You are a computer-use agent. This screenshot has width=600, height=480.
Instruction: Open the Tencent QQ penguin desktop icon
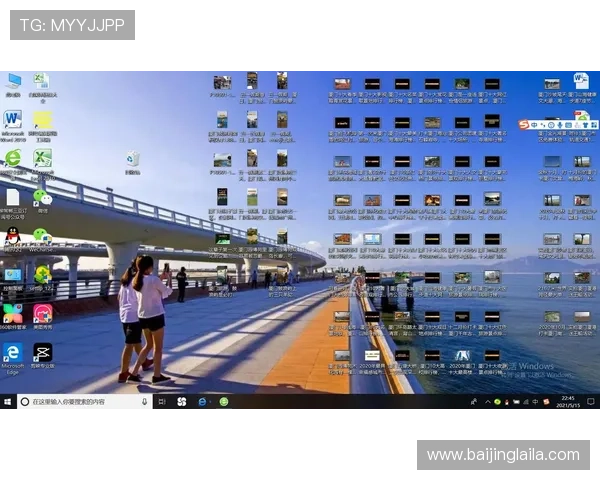pyautogui.click(x=12, y=236)
